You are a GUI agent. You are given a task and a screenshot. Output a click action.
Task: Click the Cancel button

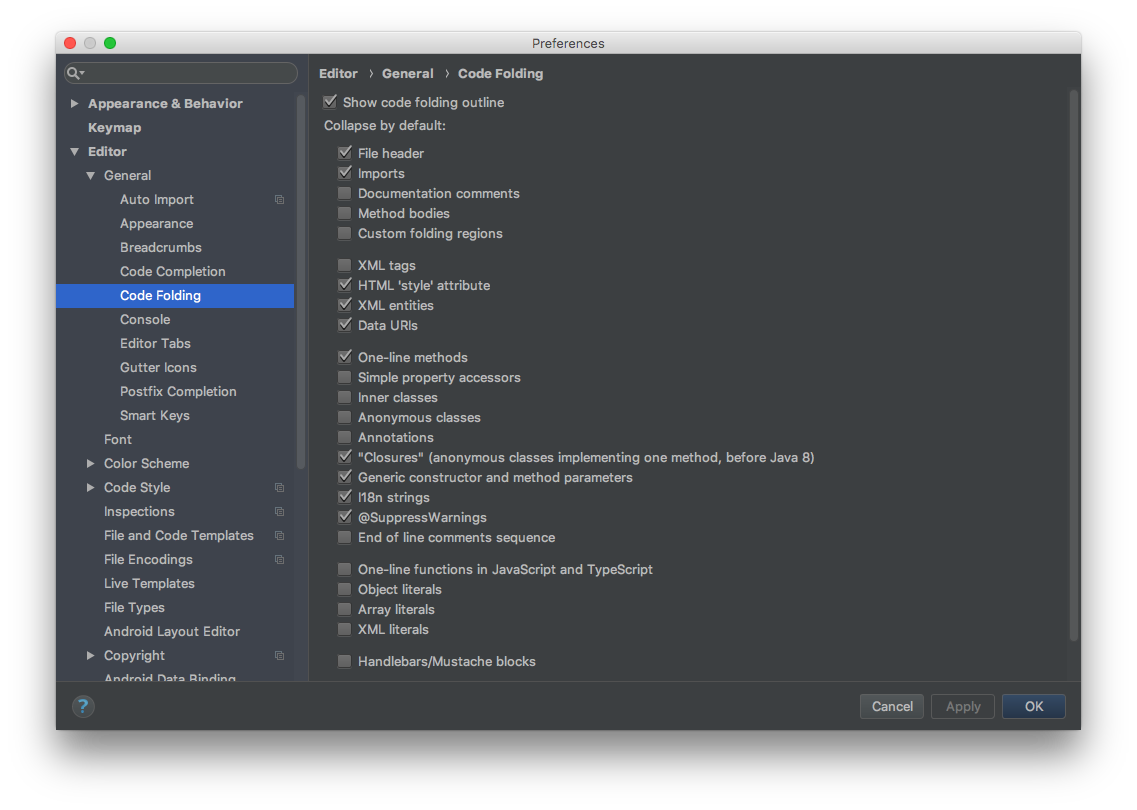coord(892,706)
